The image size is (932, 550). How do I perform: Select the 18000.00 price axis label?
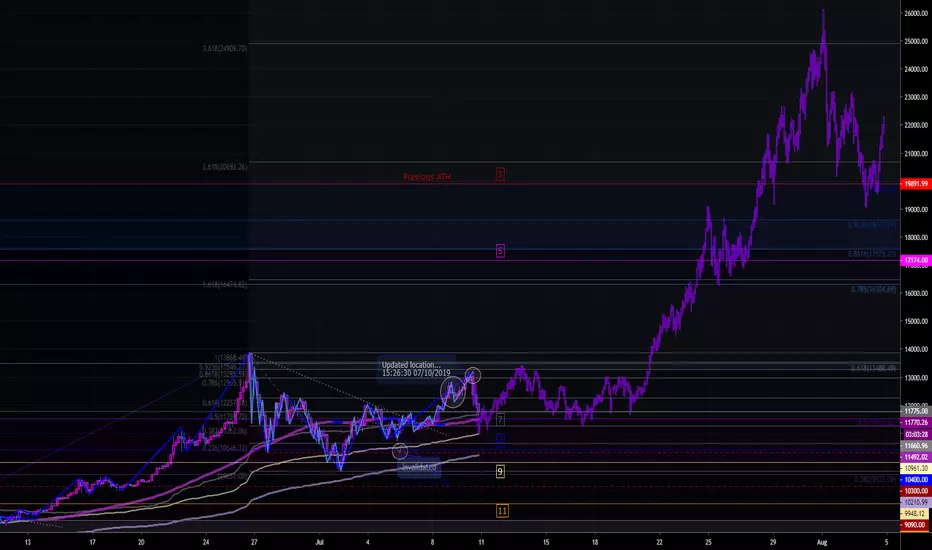(916, 237)
